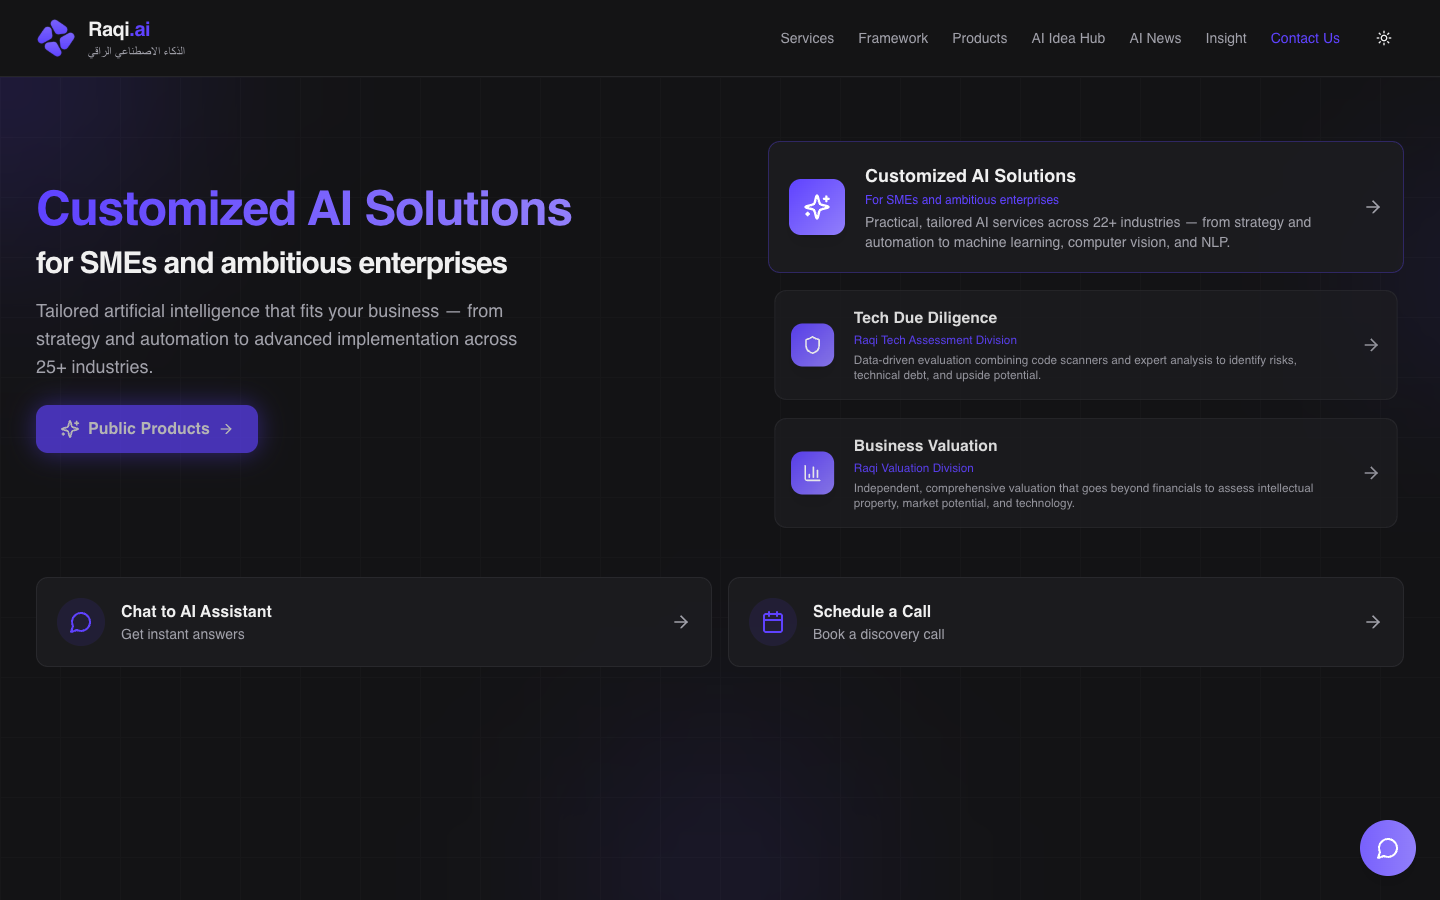Open the Services menu item
The height and width of the screenshot is (900, 1440).
[x=807, y=38]
